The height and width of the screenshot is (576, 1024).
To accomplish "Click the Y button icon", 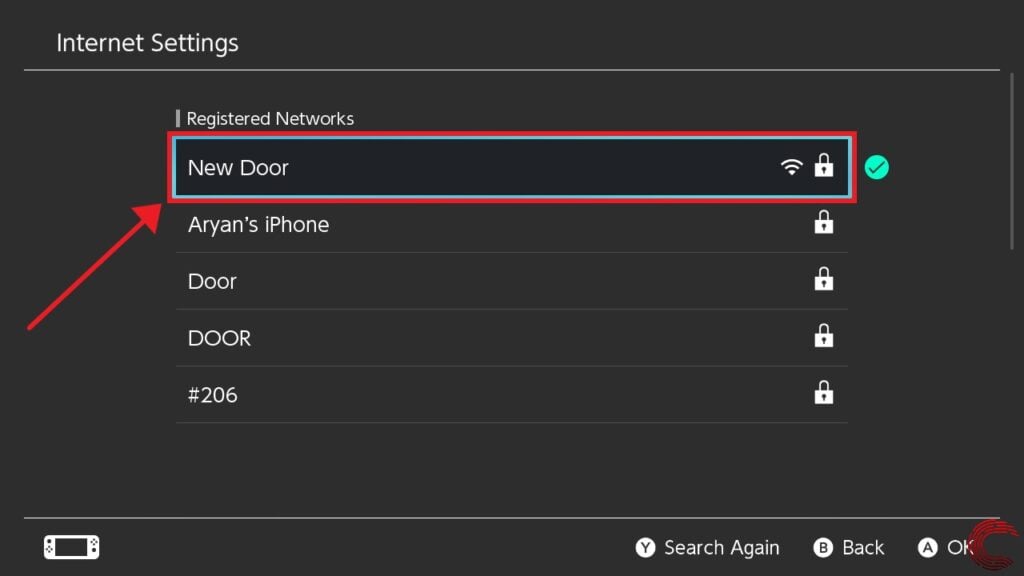I will click(645, 547).
